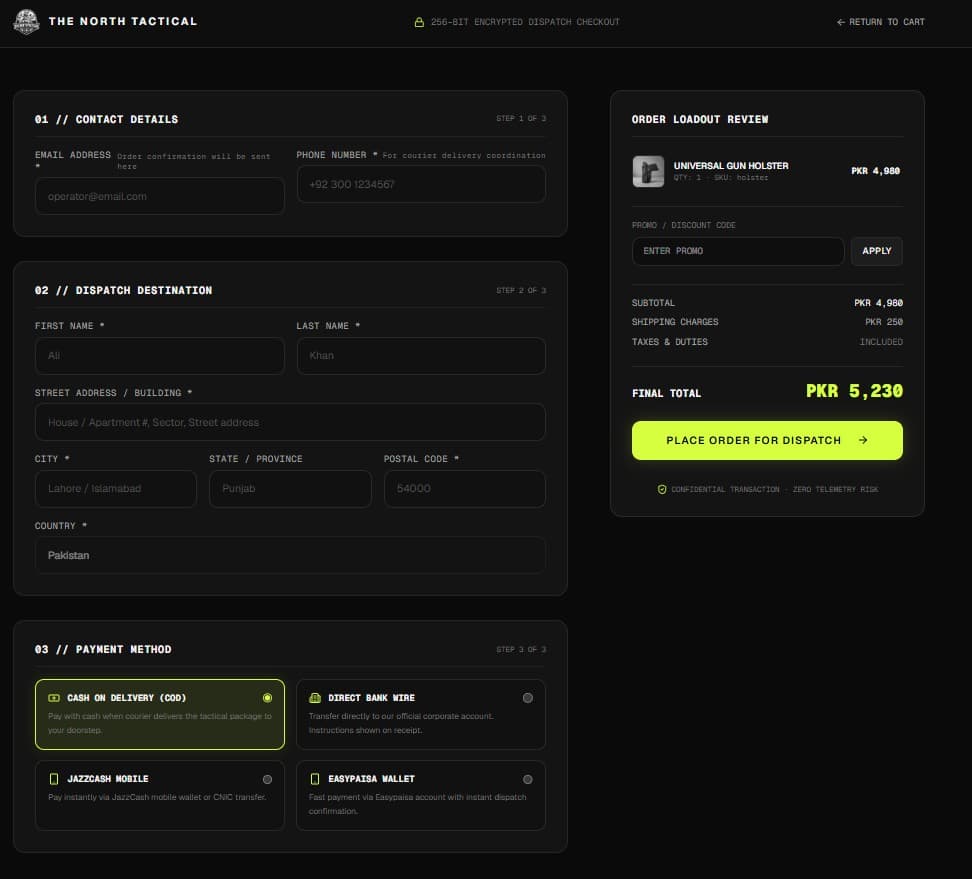Screen dimensions: 972x879
Task: Select the Cash on Delivery radio button
Action: tap(267, 698)
